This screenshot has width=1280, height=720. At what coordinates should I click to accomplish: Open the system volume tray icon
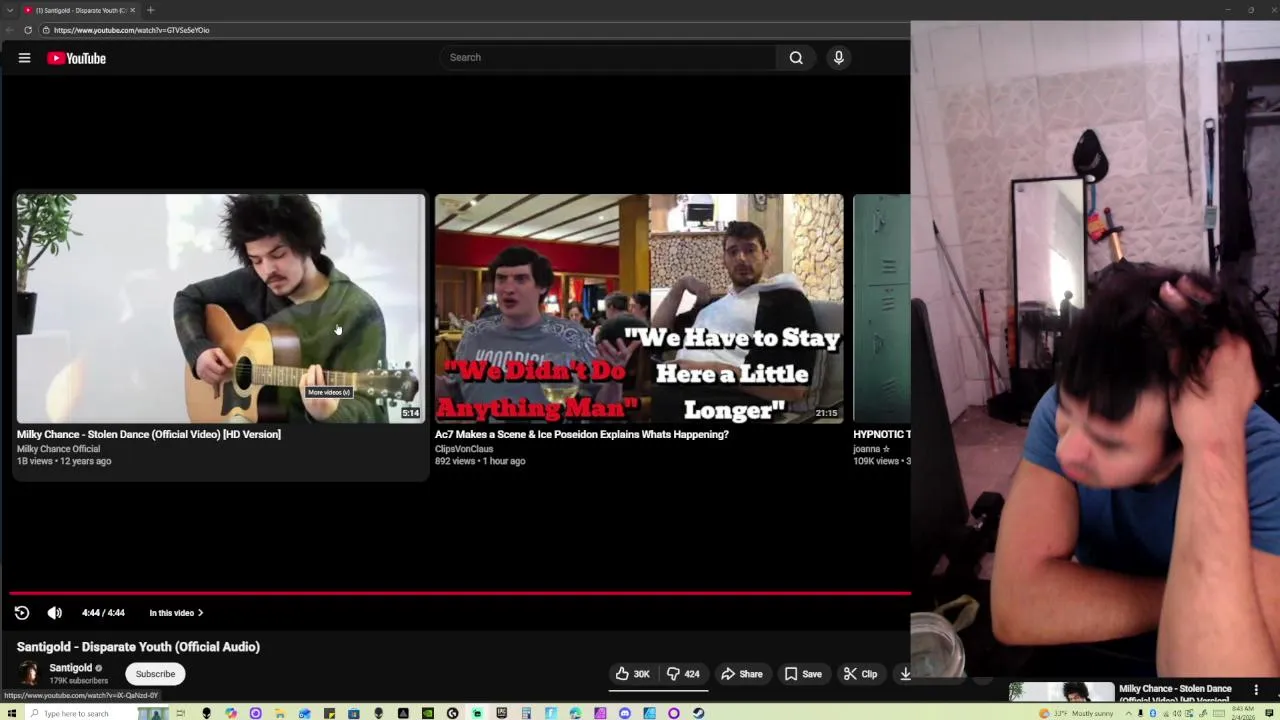[1177, 713]
